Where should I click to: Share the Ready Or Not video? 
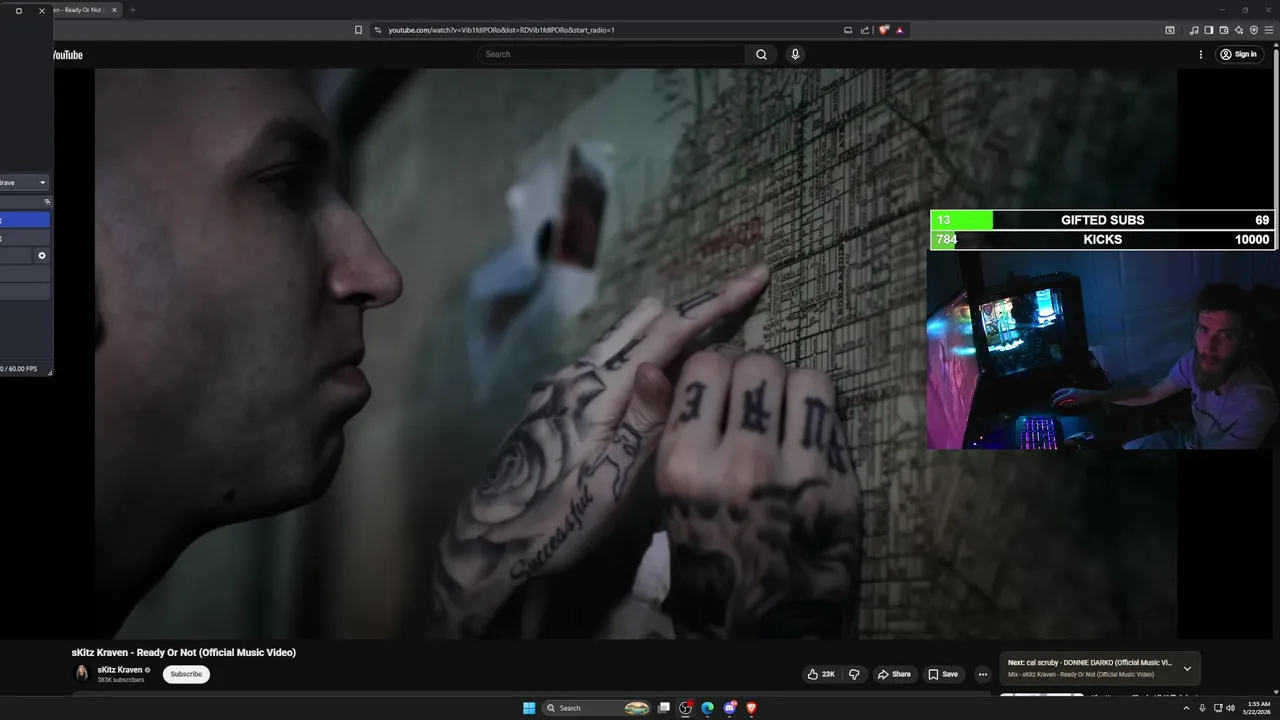coord(894,674)
